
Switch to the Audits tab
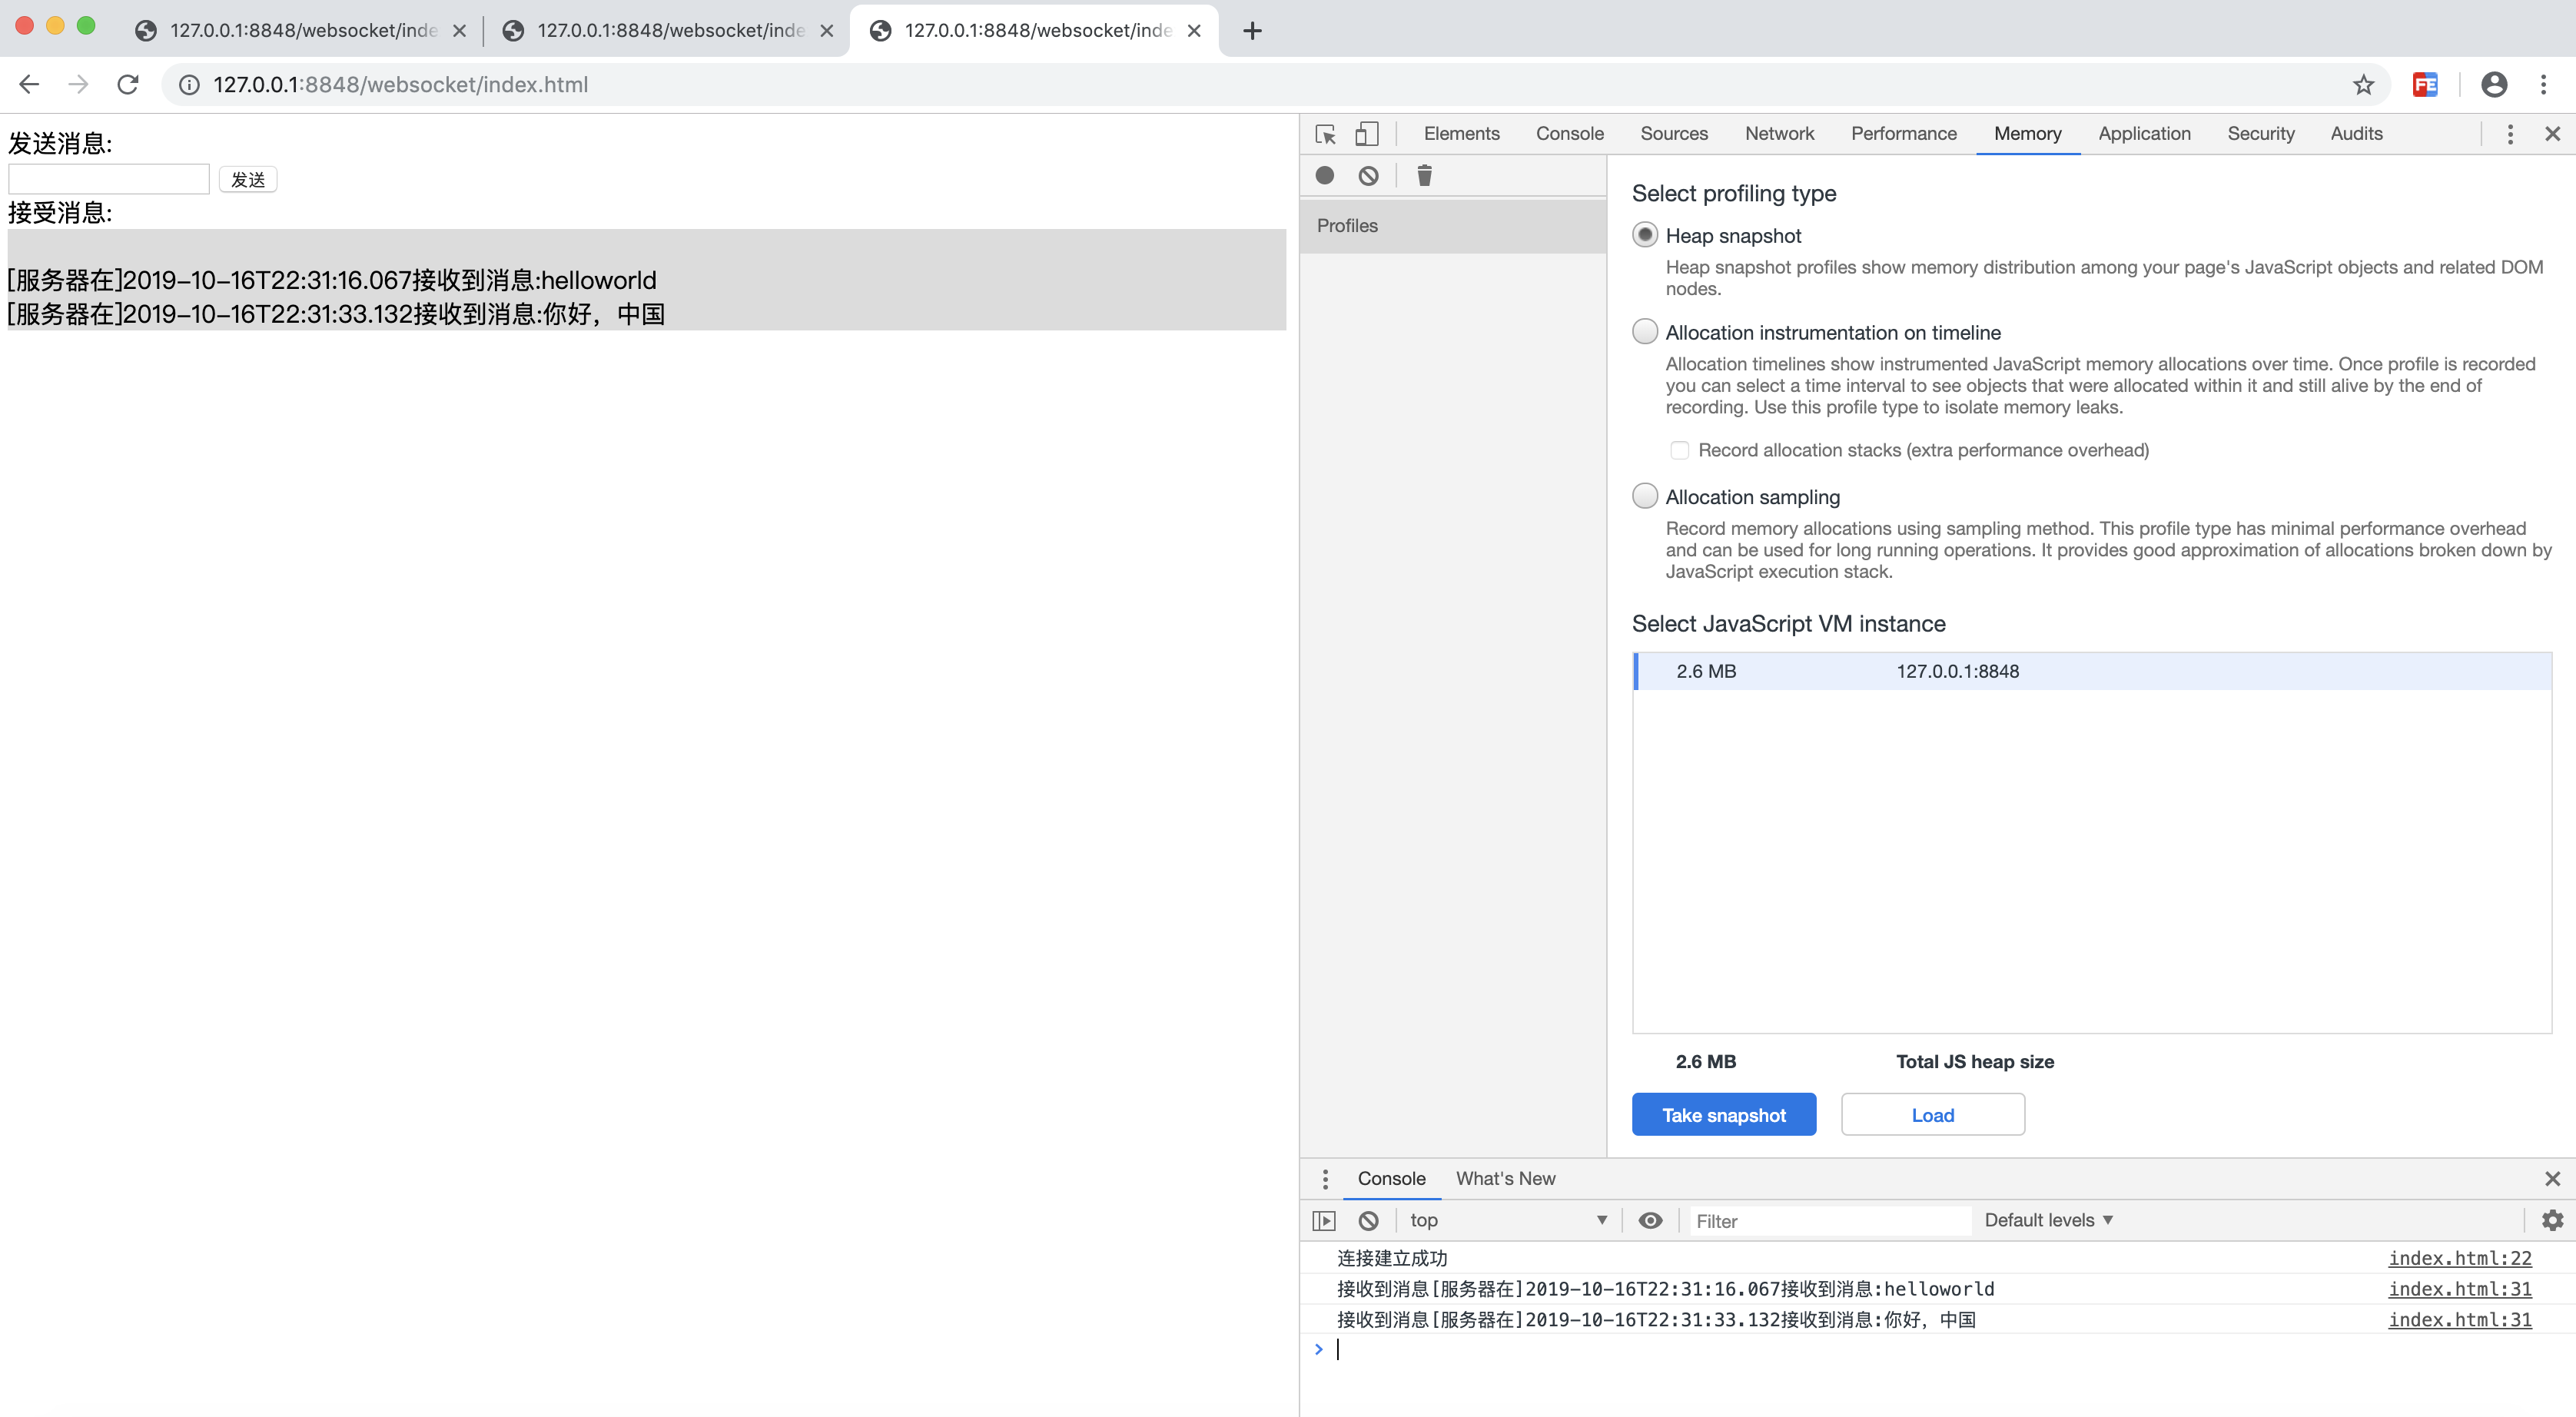2356,134
